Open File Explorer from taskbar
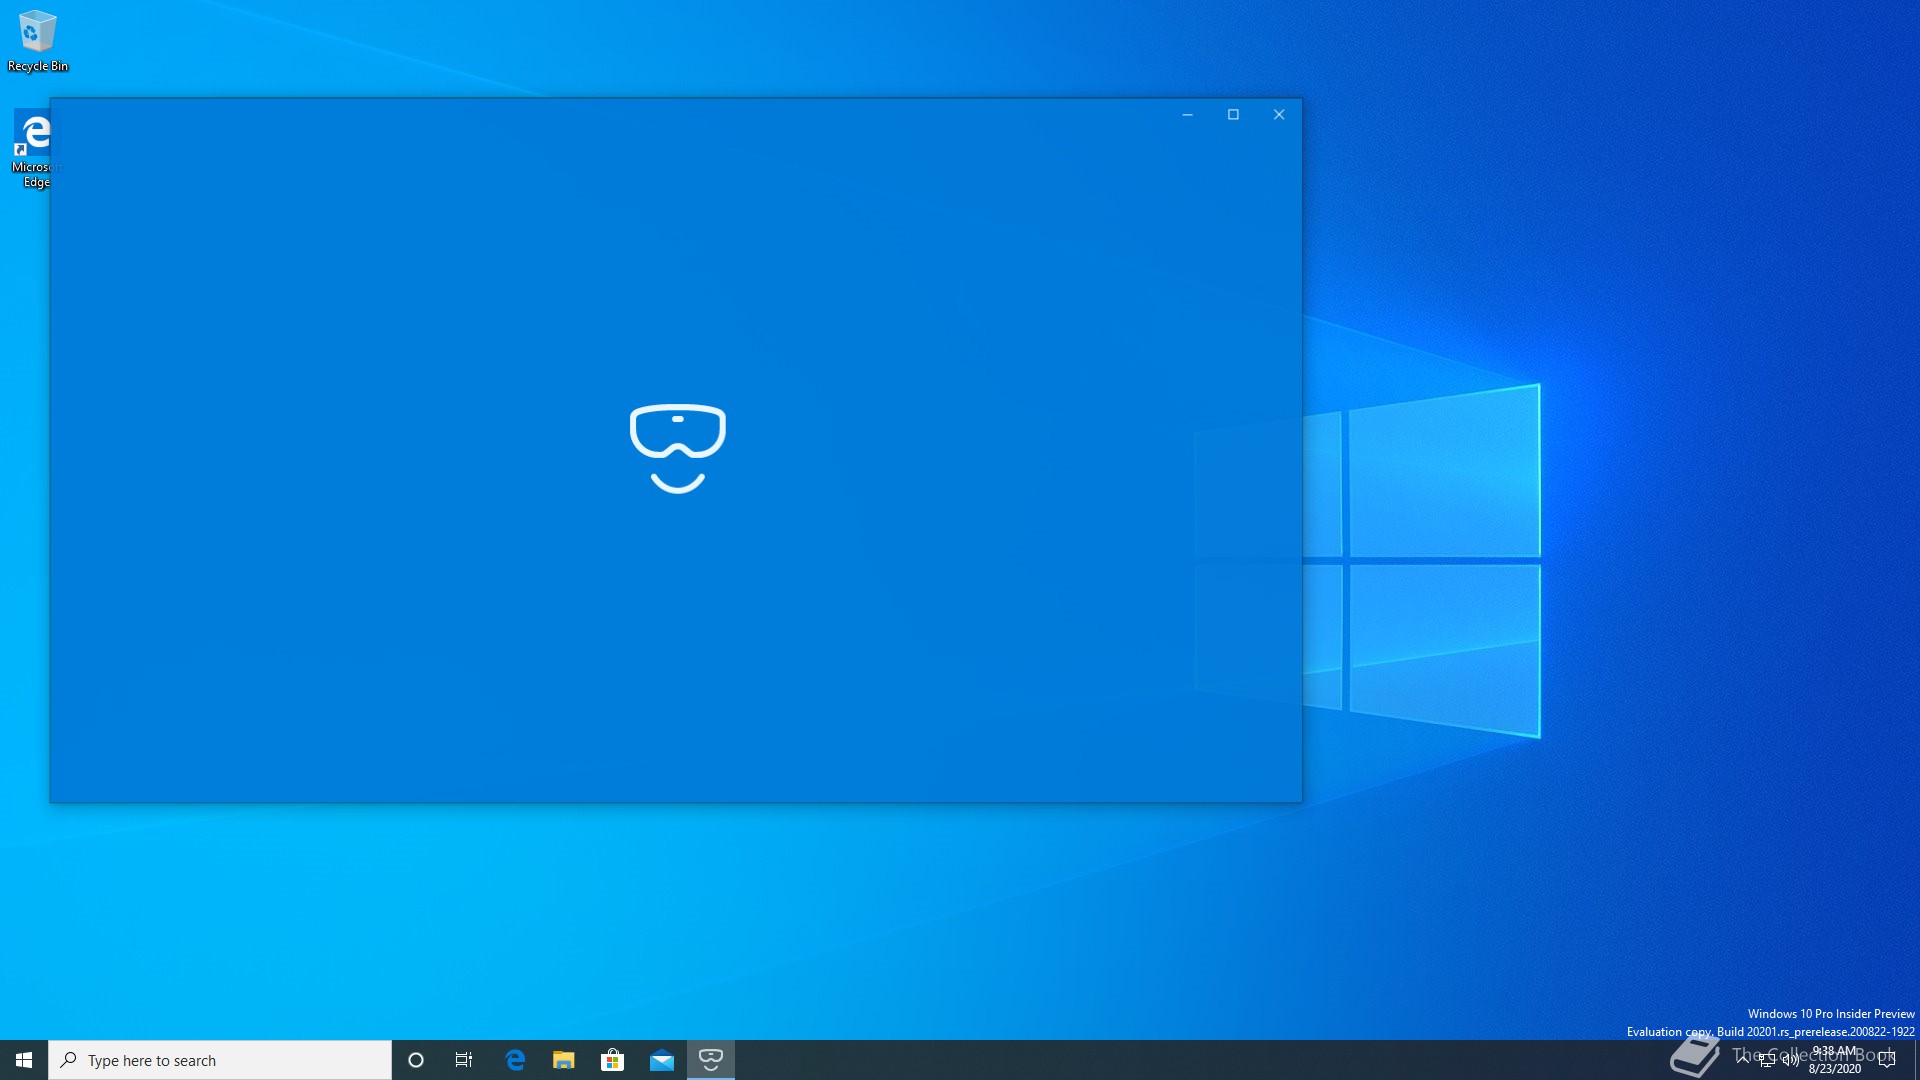1920x1080 pixels. click(x=564, y=1060)
